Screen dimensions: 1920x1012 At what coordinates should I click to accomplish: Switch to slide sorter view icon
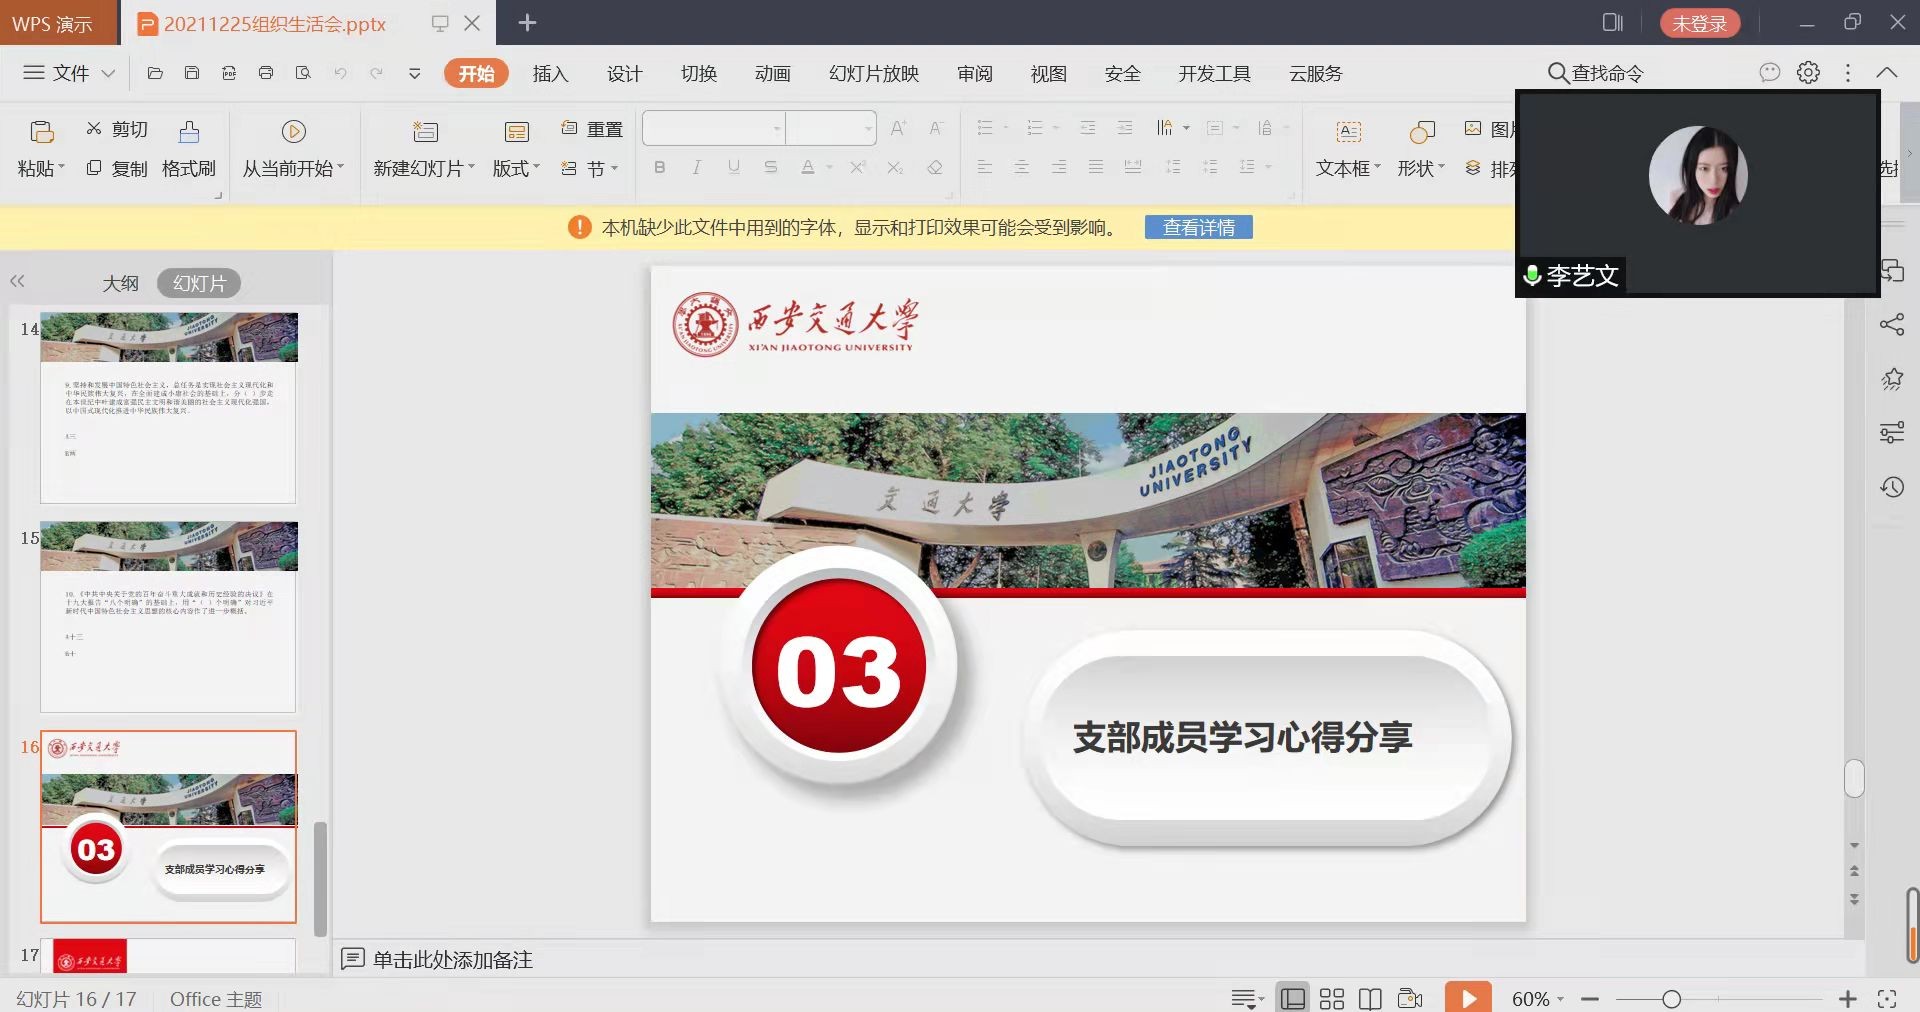click(1331, 998)
